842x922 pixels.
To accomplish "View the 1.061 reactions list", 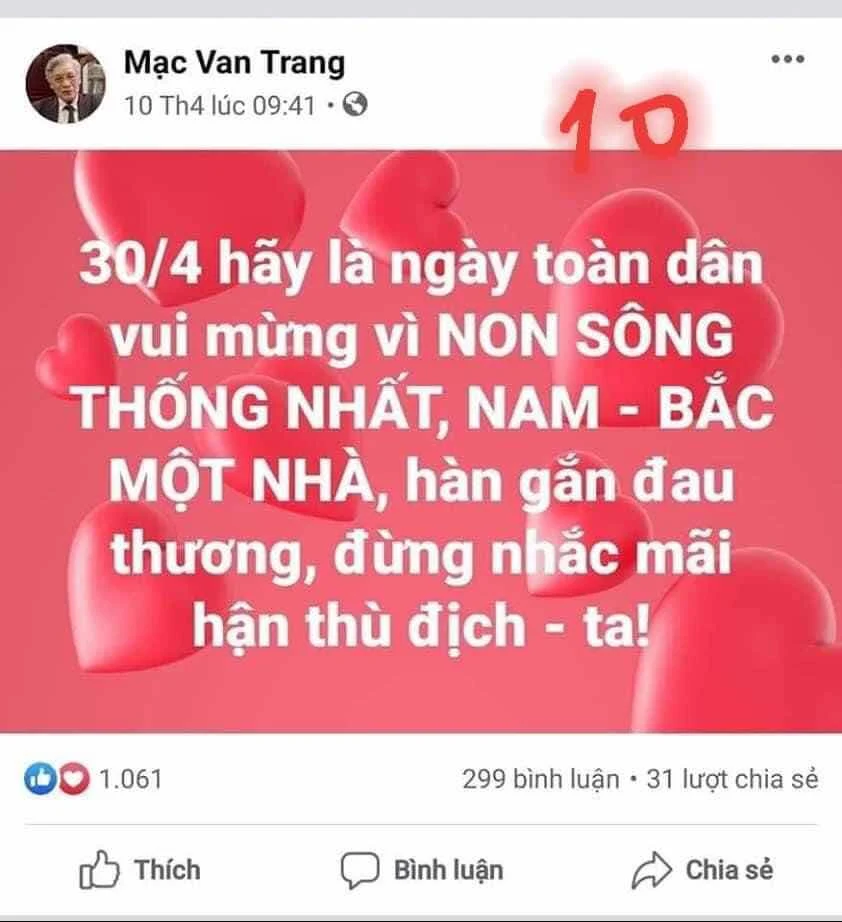I will pos(130,779).
